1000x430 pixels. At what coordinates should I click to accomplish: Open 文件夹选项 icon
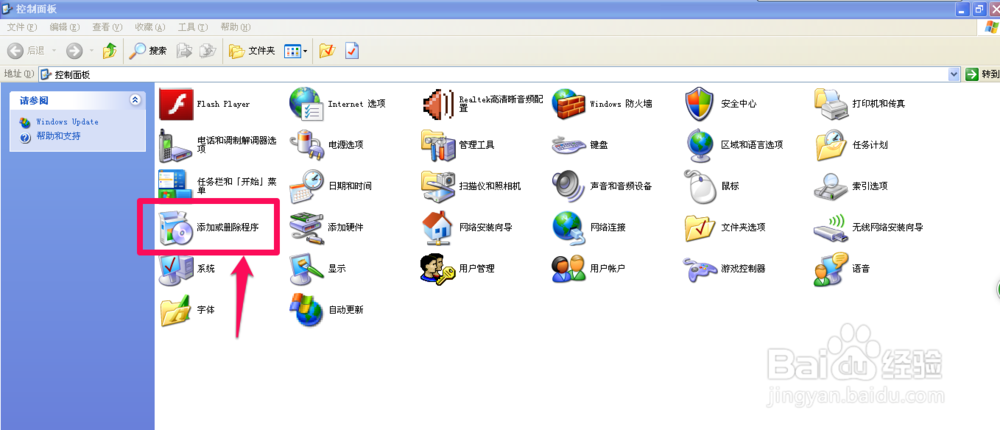point(700,227)
